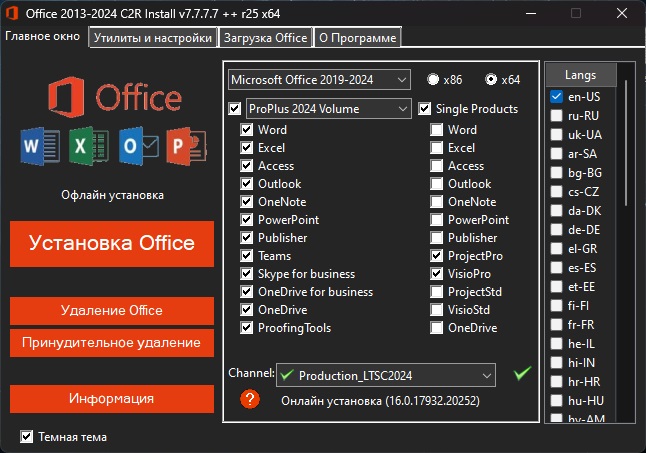Uncheck the en-US language checkbox
Viewport: 646px width, 453px height.
[x=556, y=97]
